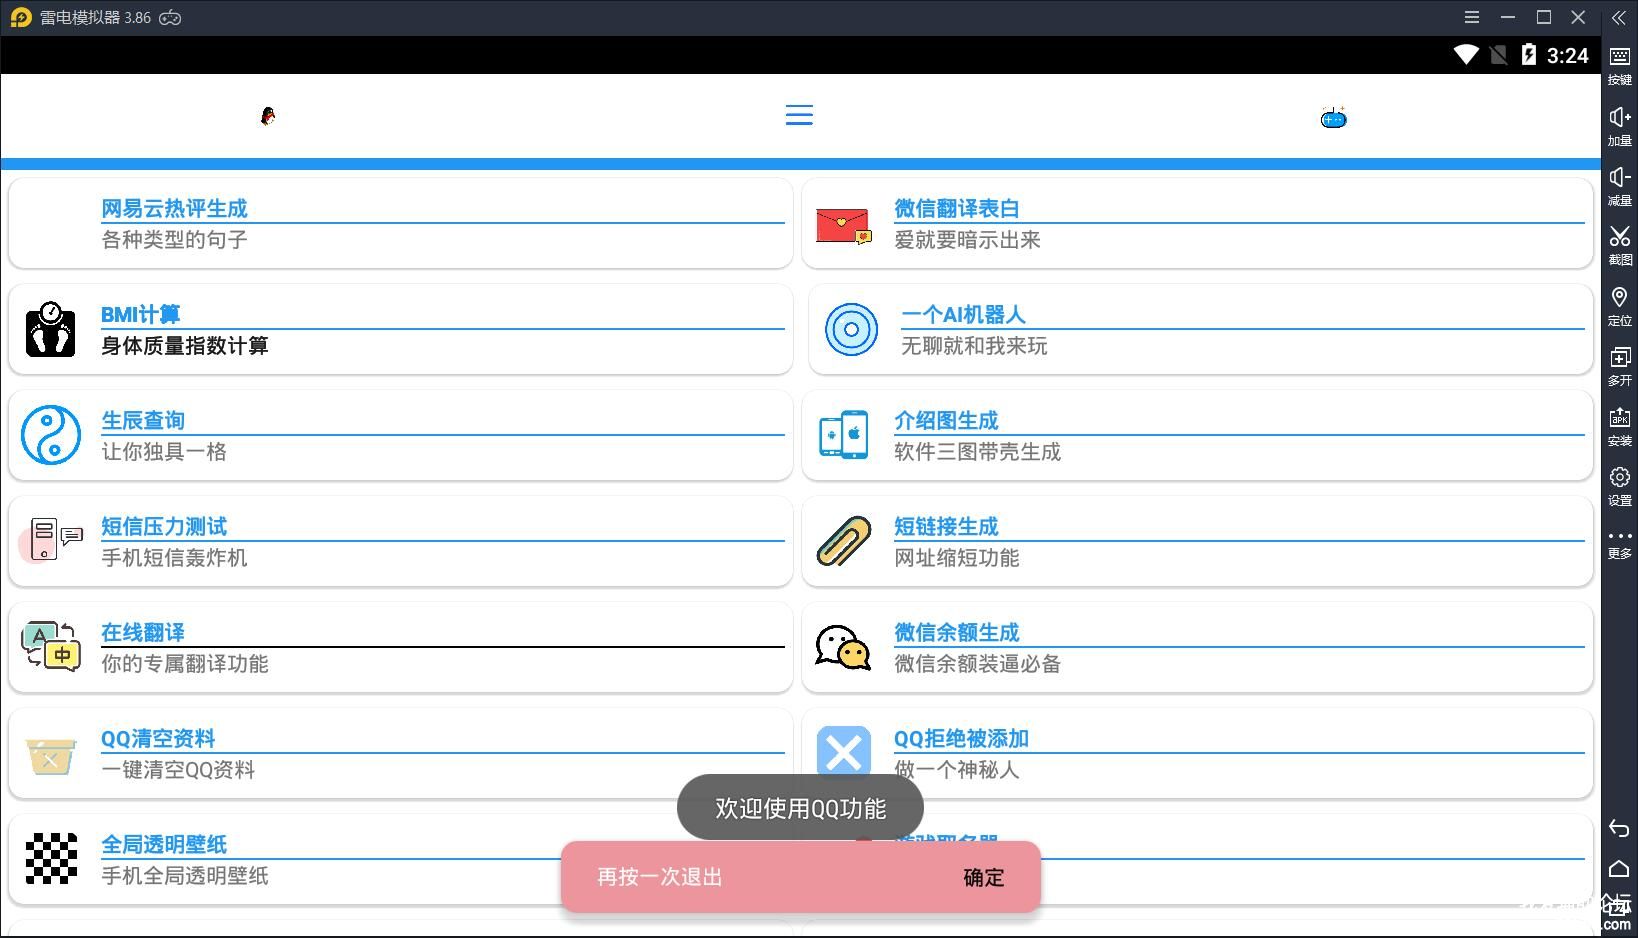Click the paperclip icon for 短链接生成
Image resolution: width=1638 pixels, height=938 pixels.
(x=843, y=541)
